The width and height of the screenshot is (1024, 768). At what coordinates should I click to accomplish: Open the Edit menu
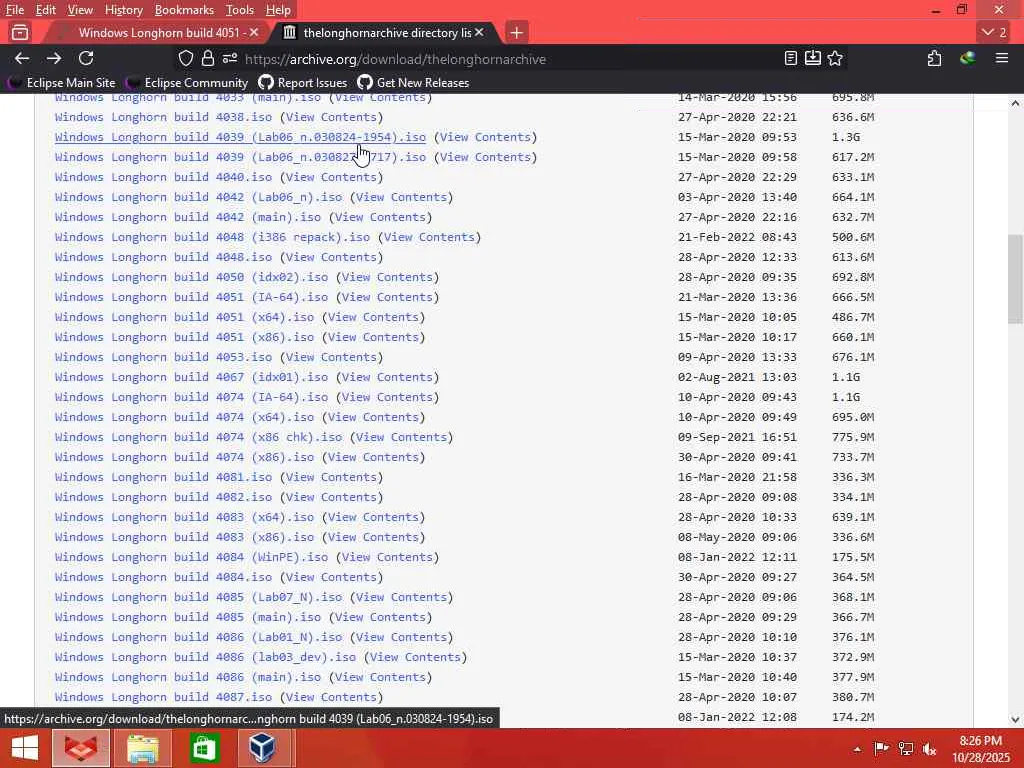point(46,10)
